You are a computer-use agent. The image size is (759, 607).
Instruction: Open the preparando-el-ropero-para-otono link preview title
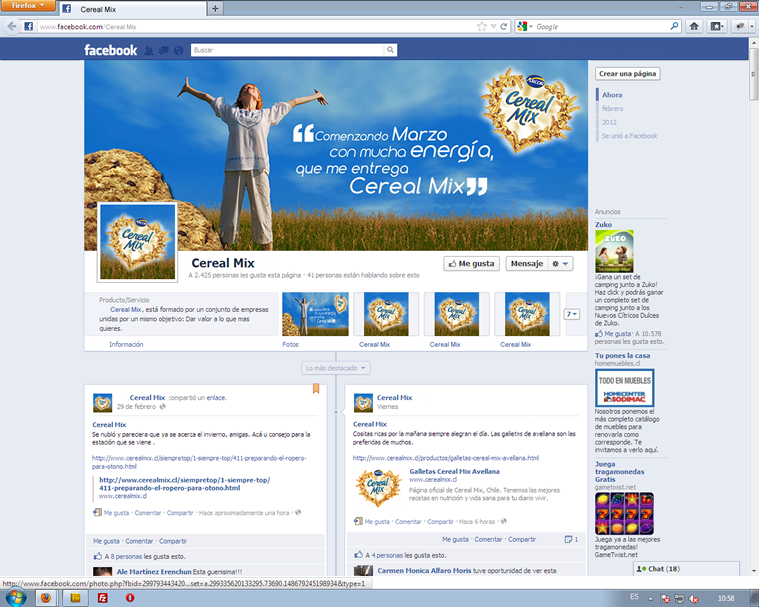click(x=184, y=484)
